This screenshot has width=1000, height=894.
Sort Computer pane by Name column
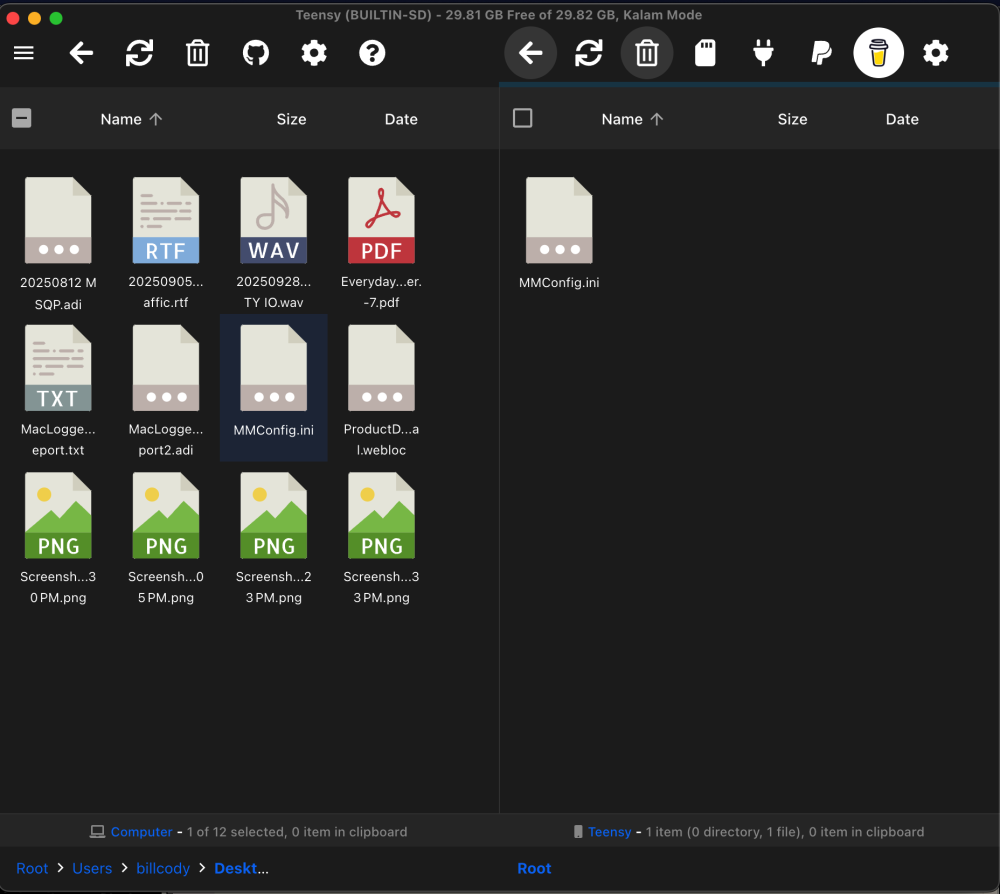(131, 119)
